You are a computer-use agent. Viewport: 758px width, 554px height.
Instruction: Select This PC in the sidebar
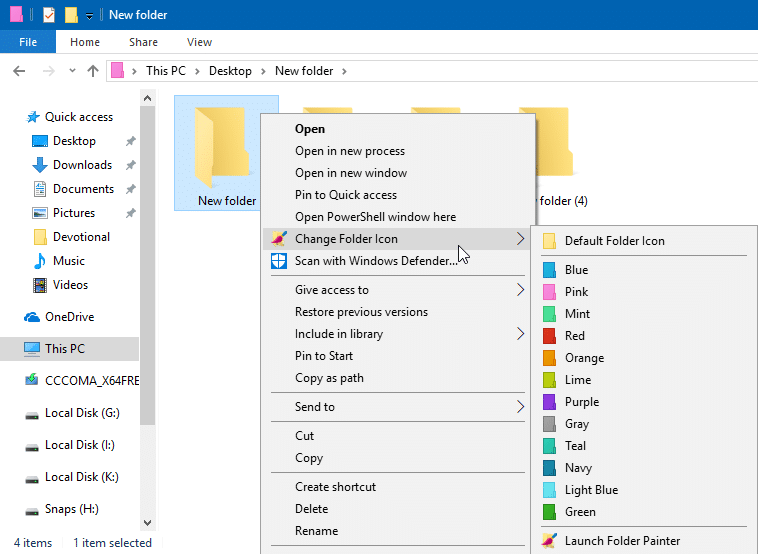pyautogui.click(x=69, y=349)
